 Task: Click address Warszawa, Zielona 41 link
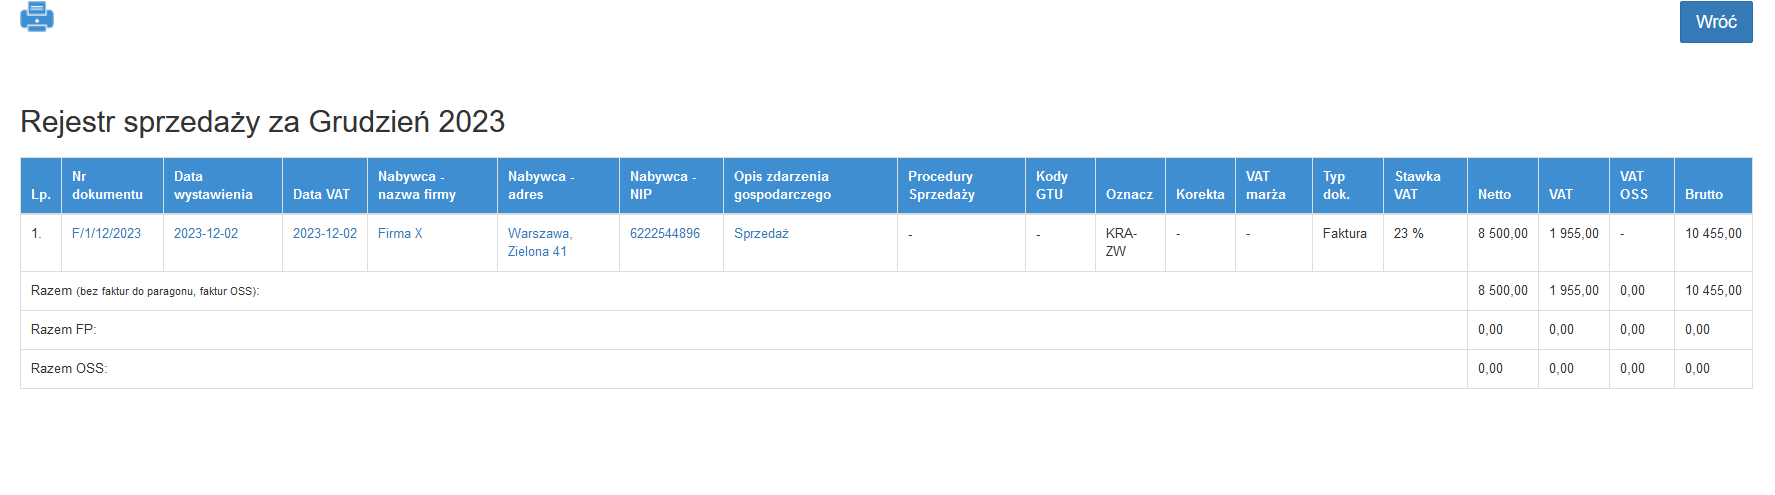coord(539,242)
